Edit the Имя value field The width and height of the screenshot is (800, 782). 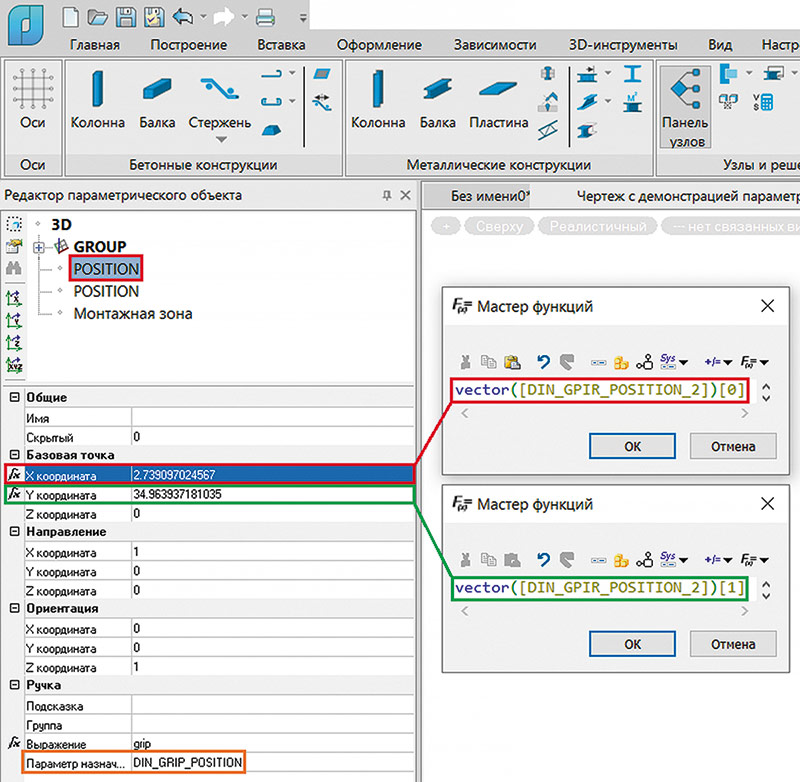pyautogui.click(x=272, y=418)
